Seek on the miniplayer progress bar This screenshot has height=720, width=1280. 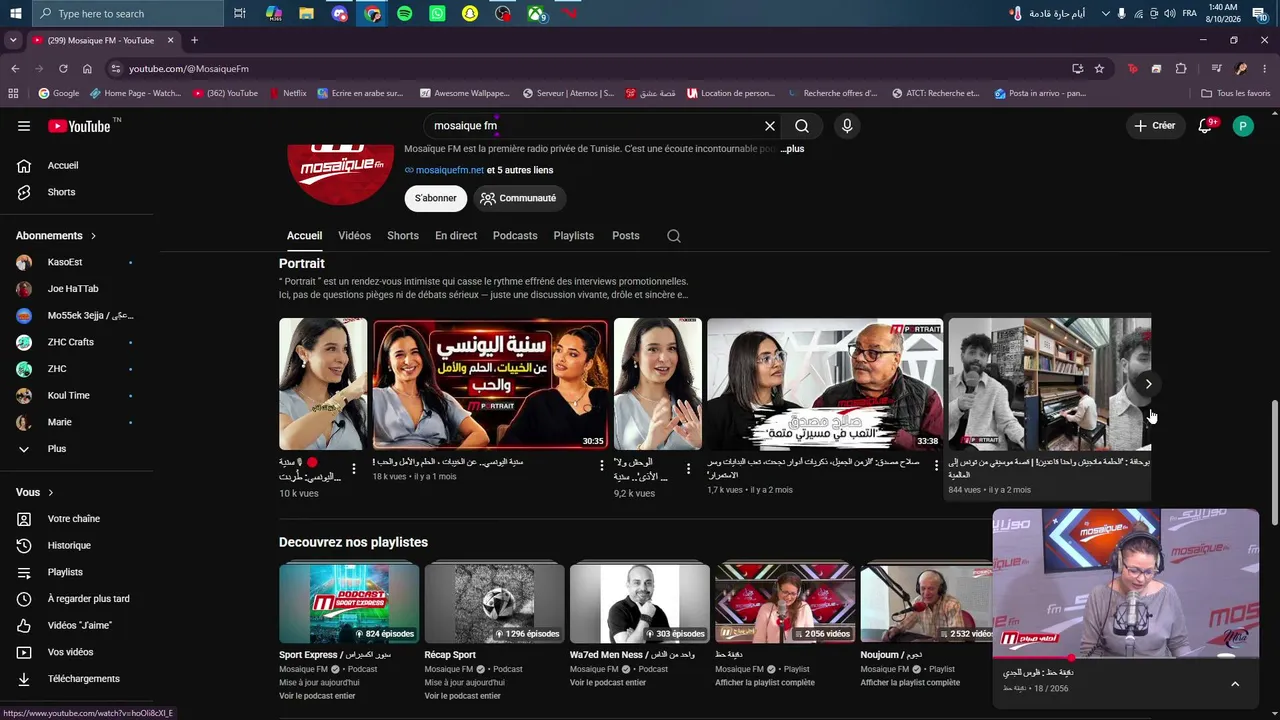(x=1126, y=658)
